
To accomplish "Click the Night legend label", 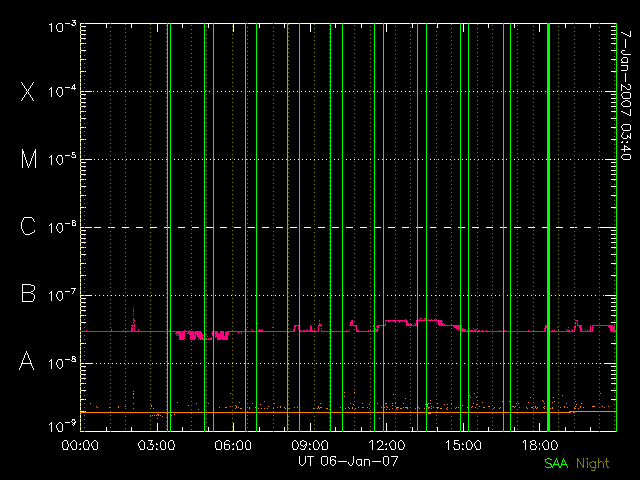I will (593, 464).
